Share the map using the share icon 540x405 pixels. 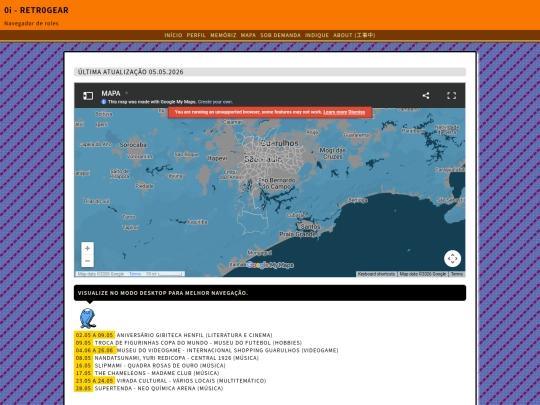coord(426,96)
